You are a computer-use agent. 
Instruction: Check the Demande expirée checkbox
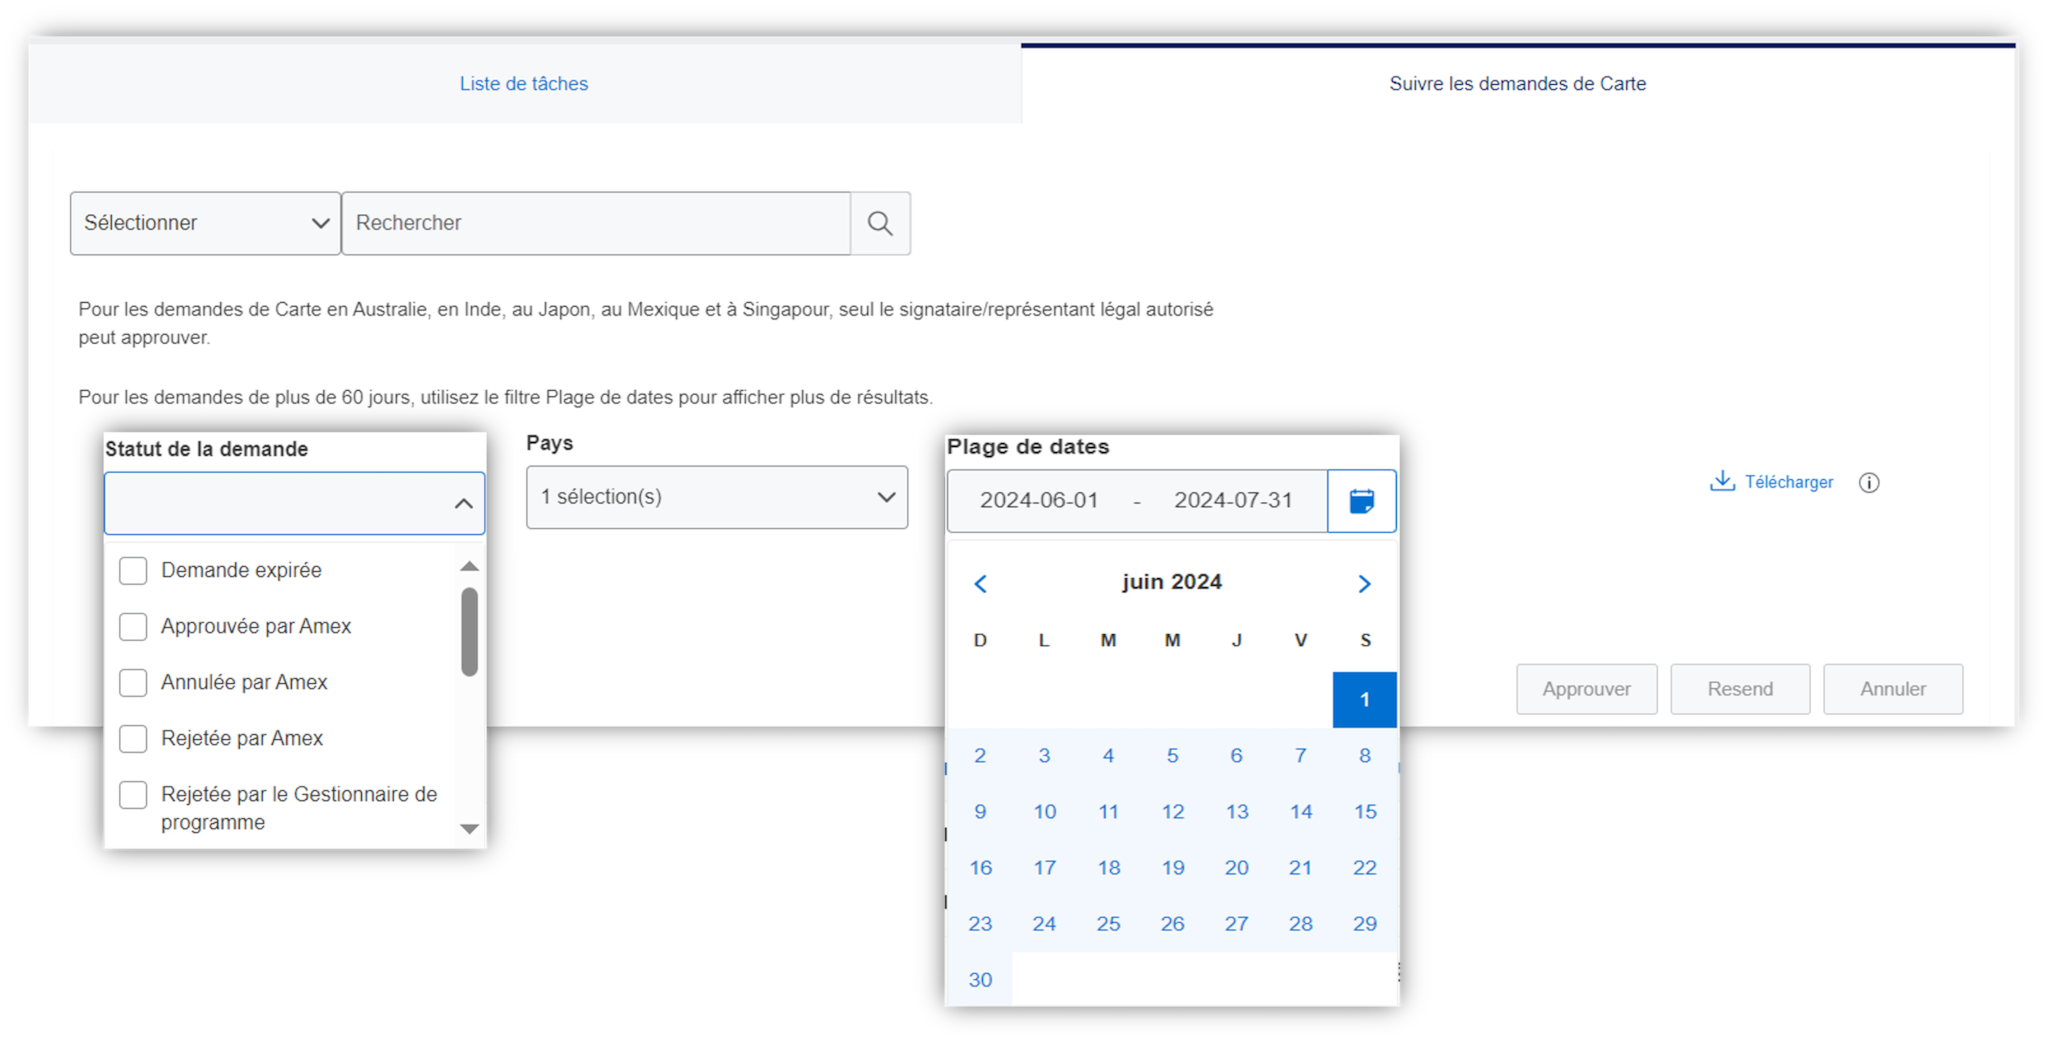133,571
